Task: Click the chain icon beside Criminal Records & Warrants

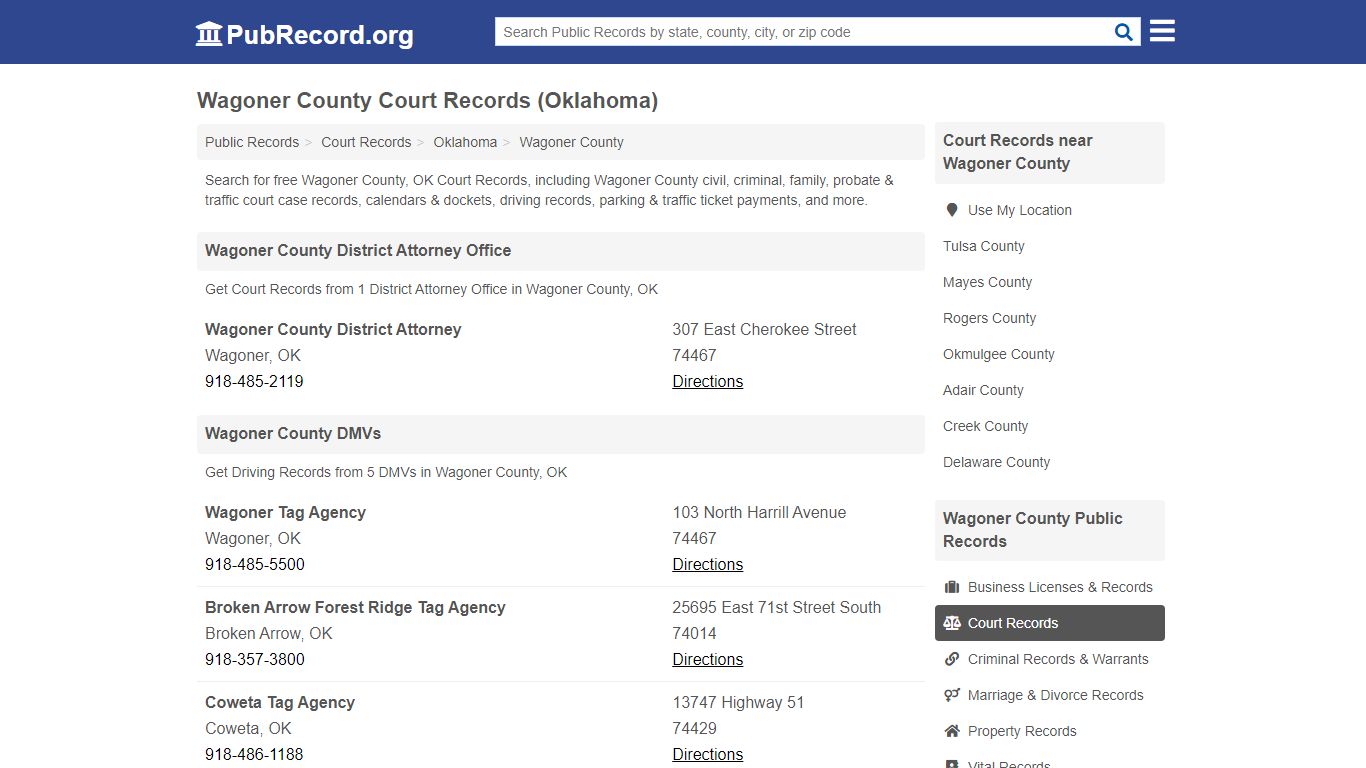Action: click(952, 658)
